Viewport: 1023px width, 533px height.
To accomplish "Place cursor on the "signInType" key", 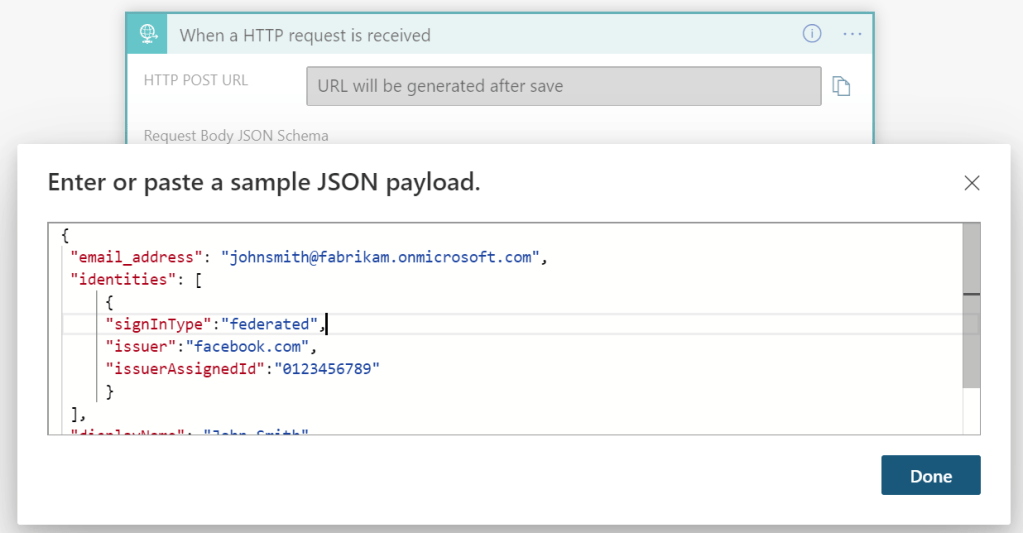I will [x=159, y=324].
